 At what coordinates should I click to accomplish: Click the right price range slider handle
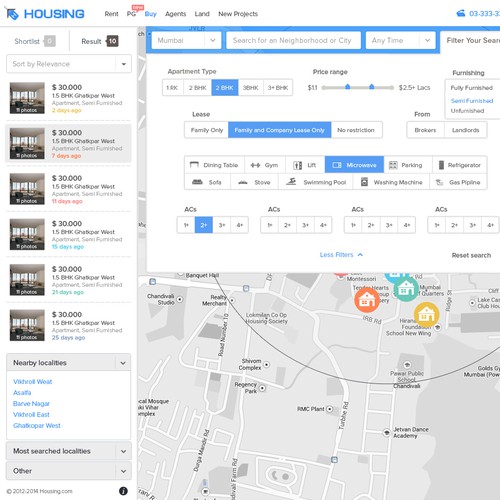371,87
